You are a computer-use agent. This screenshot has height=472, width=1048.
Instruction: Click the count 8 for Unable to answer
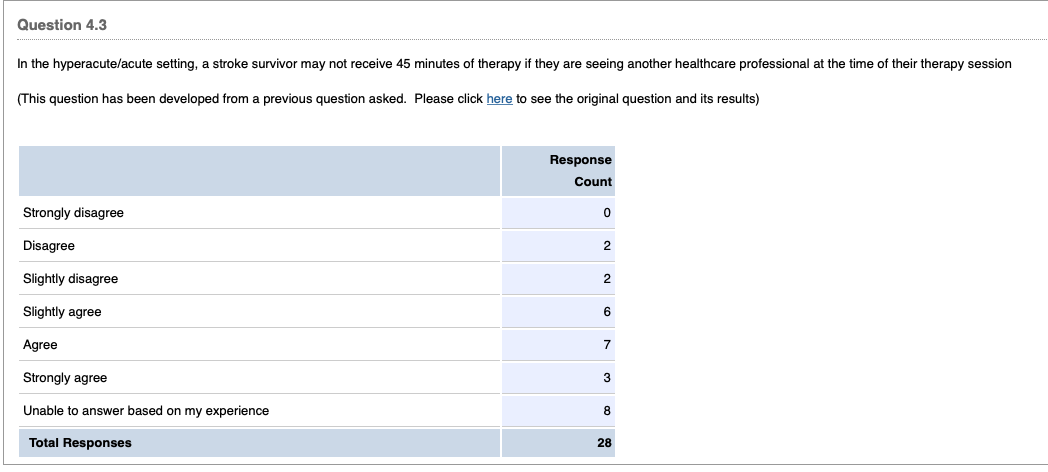(606, 411)
